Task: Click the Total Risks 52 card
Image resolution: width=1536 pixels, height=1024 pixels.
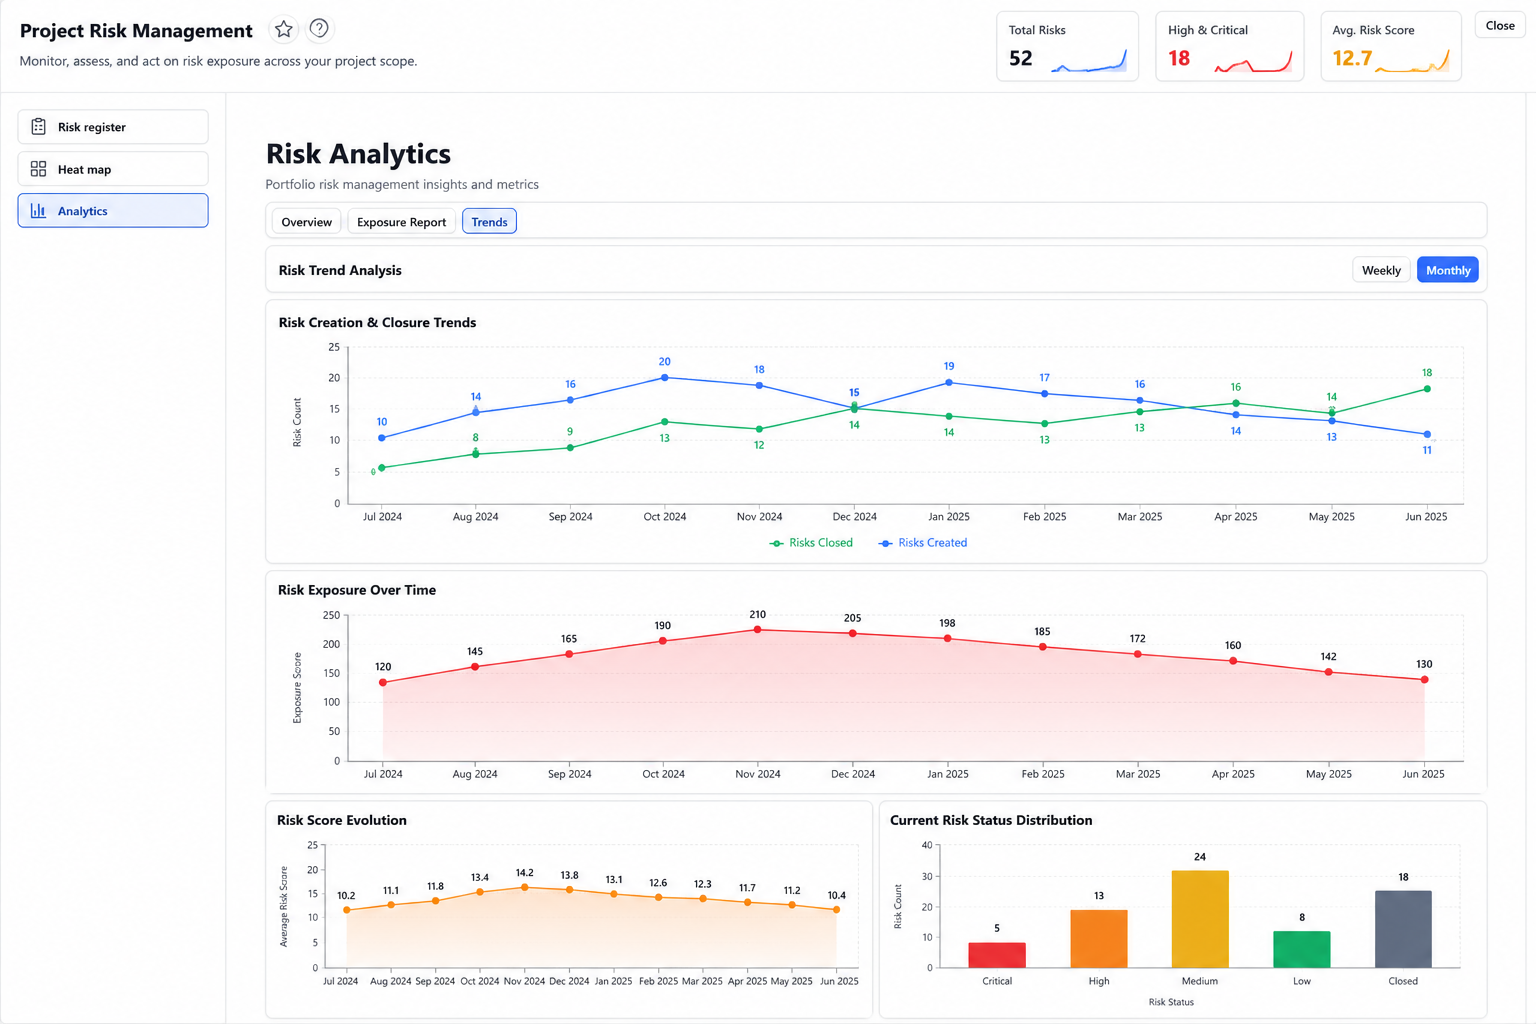Action: click(x=1068, y=46)
